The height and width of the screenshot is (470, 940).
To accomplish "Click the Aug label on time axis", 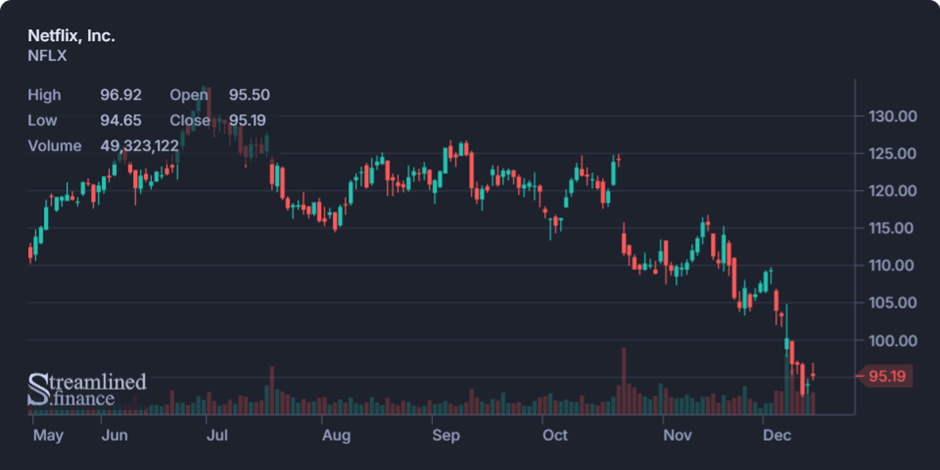I will pyautogui.click(x=336, y=435).
